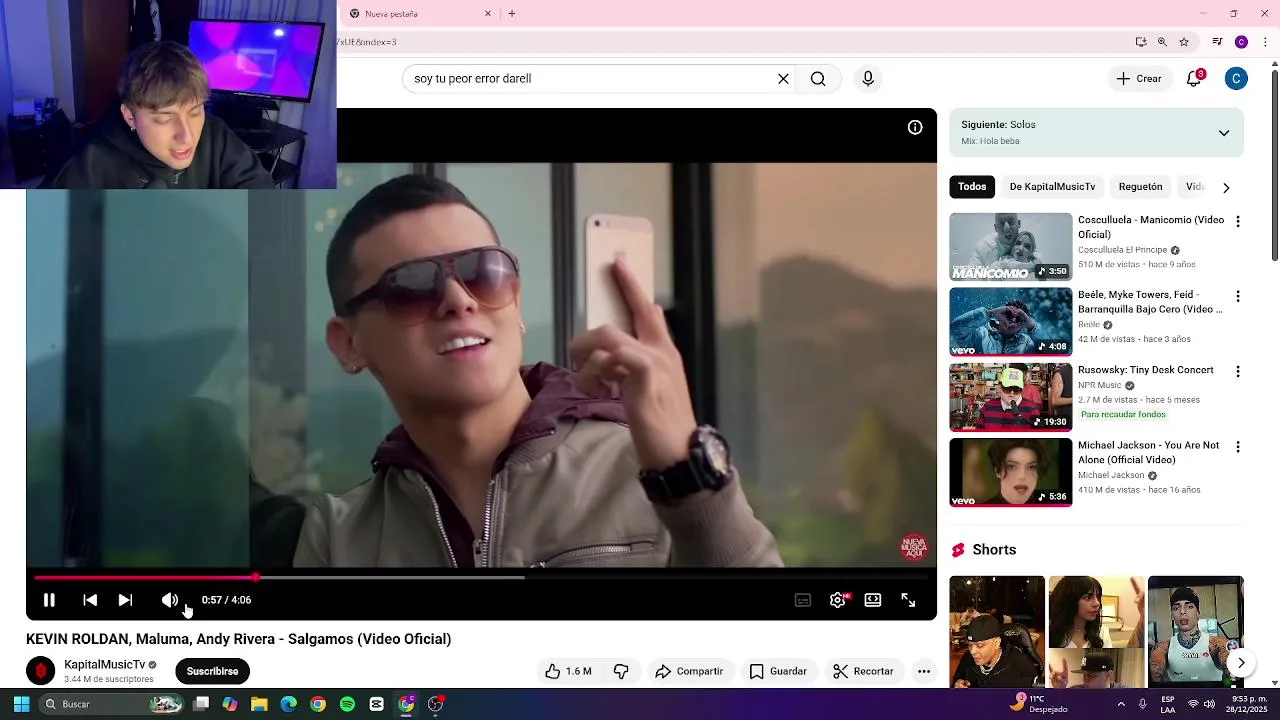Viewport: 1280px width, 720px height.
Task: Save the video with Guardar
Action: click(778, 671)
